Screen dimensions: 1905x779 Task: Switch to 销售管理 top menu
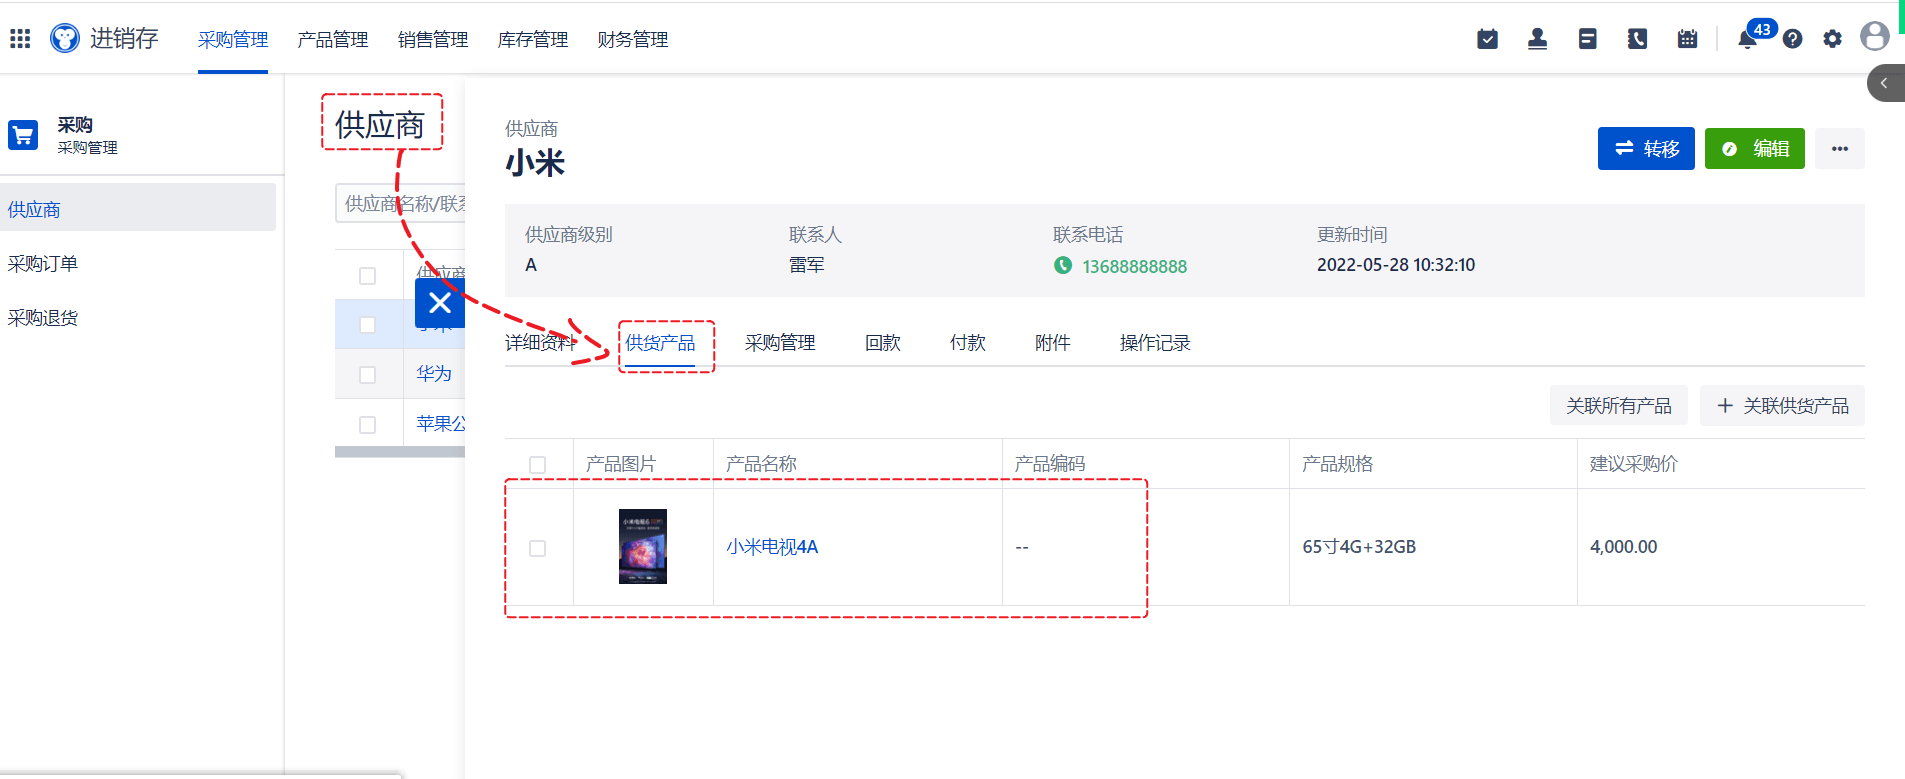(x=433, y=39)
